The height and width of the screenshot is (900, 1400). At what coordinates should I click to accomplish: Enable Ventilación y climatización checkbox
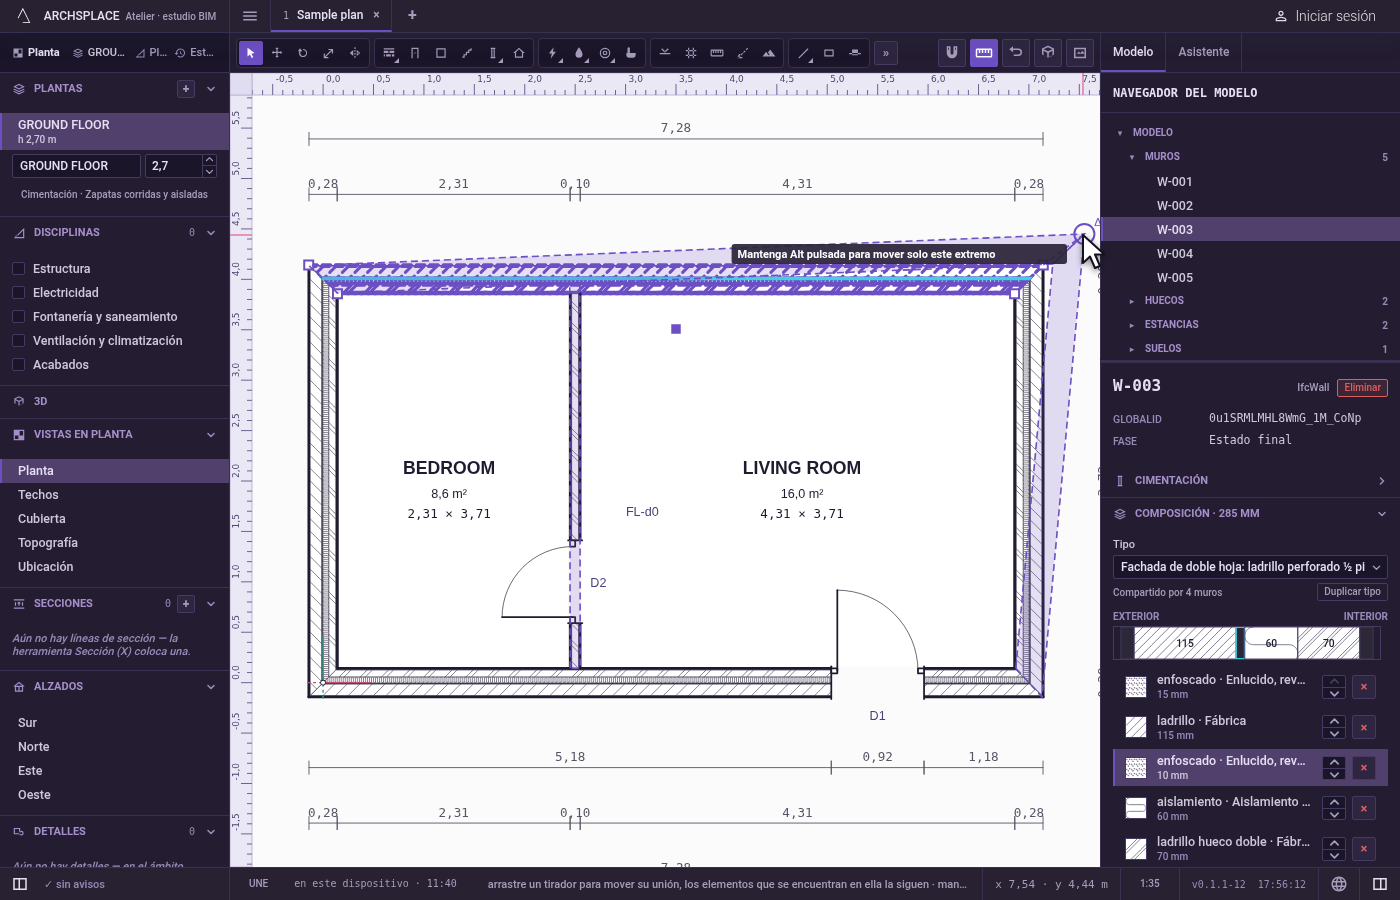click(x=18, y=341)
